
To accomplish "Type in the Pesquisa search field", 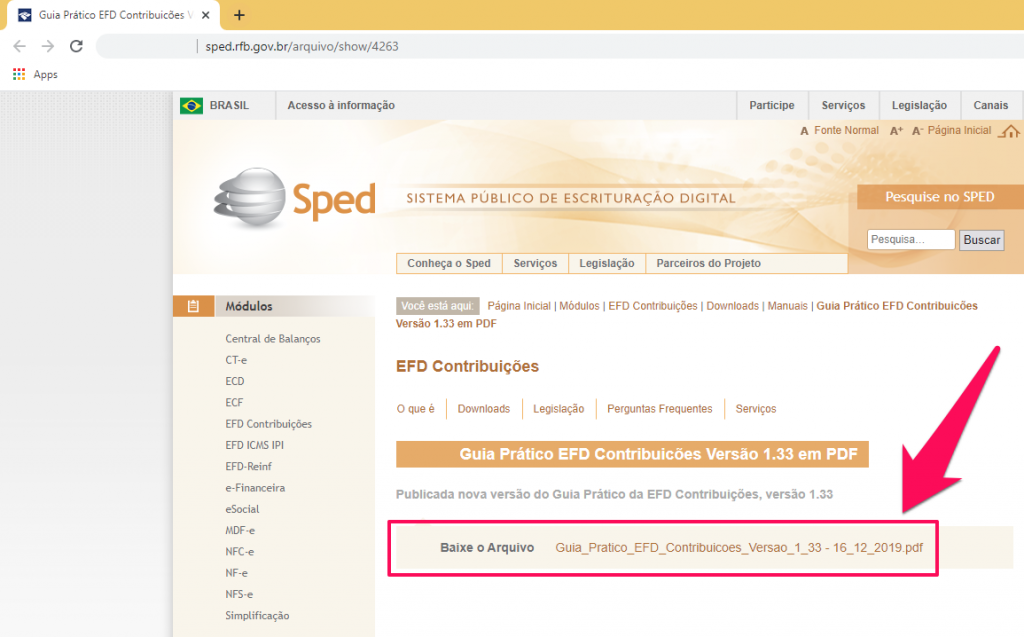I will click(910, 240).
